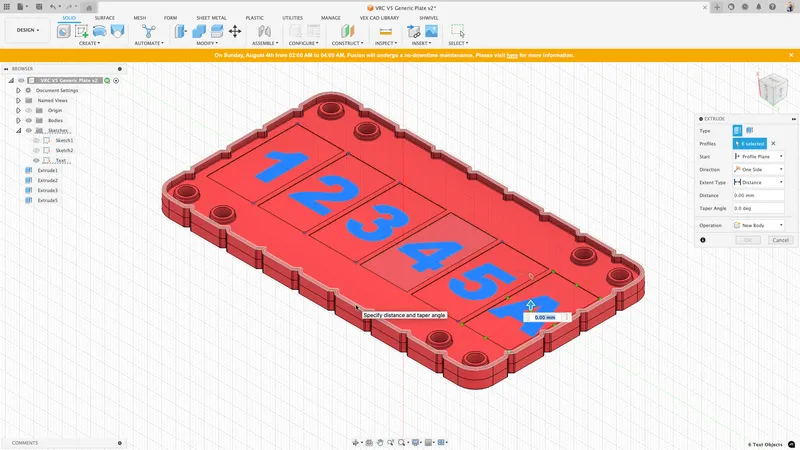Click the Automate toolbar icon
This screenshot has height=450, width=800.
pos(149,31)
